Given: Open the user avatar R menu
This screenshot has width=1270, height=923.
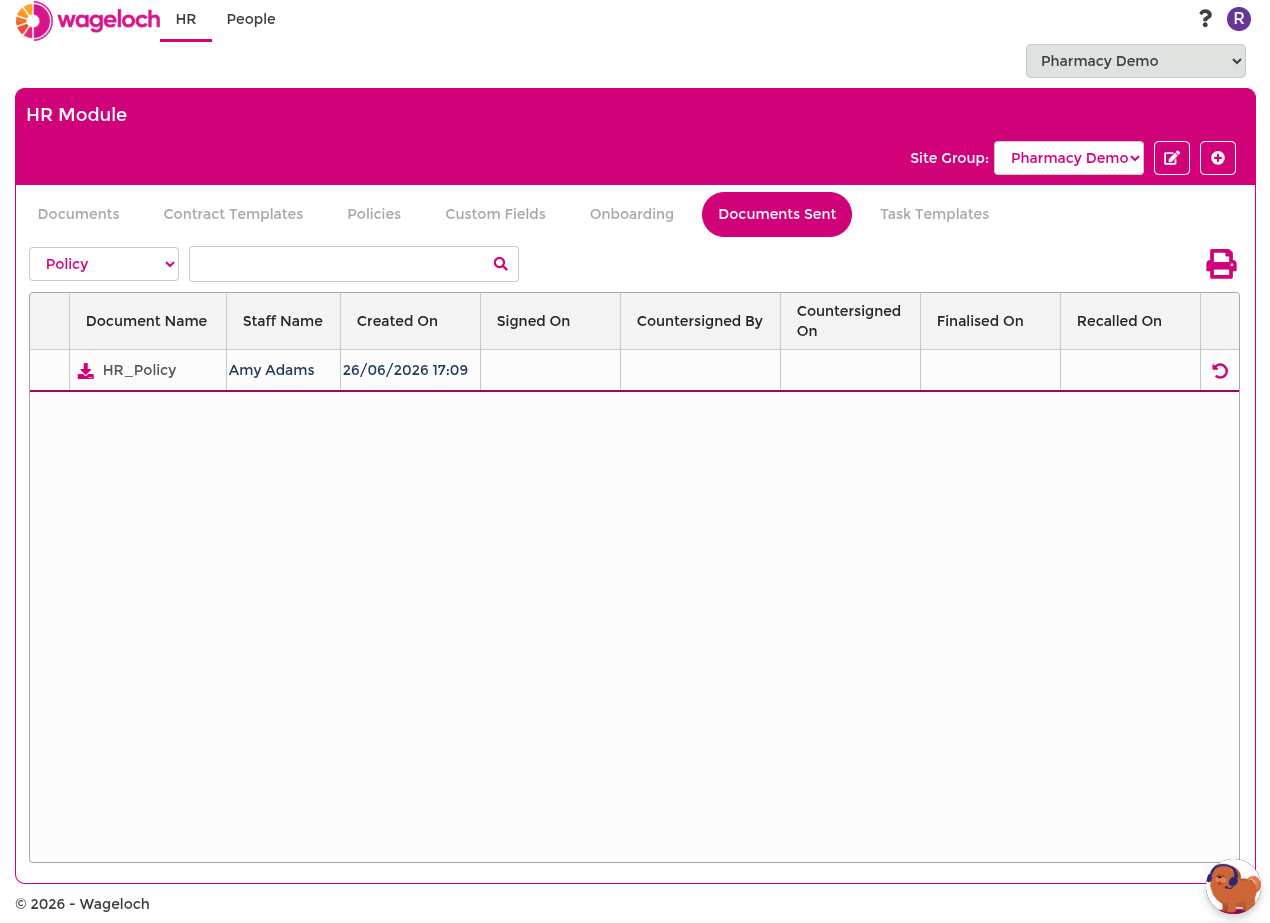Looking at the screenshot, I should [1239, 18].
